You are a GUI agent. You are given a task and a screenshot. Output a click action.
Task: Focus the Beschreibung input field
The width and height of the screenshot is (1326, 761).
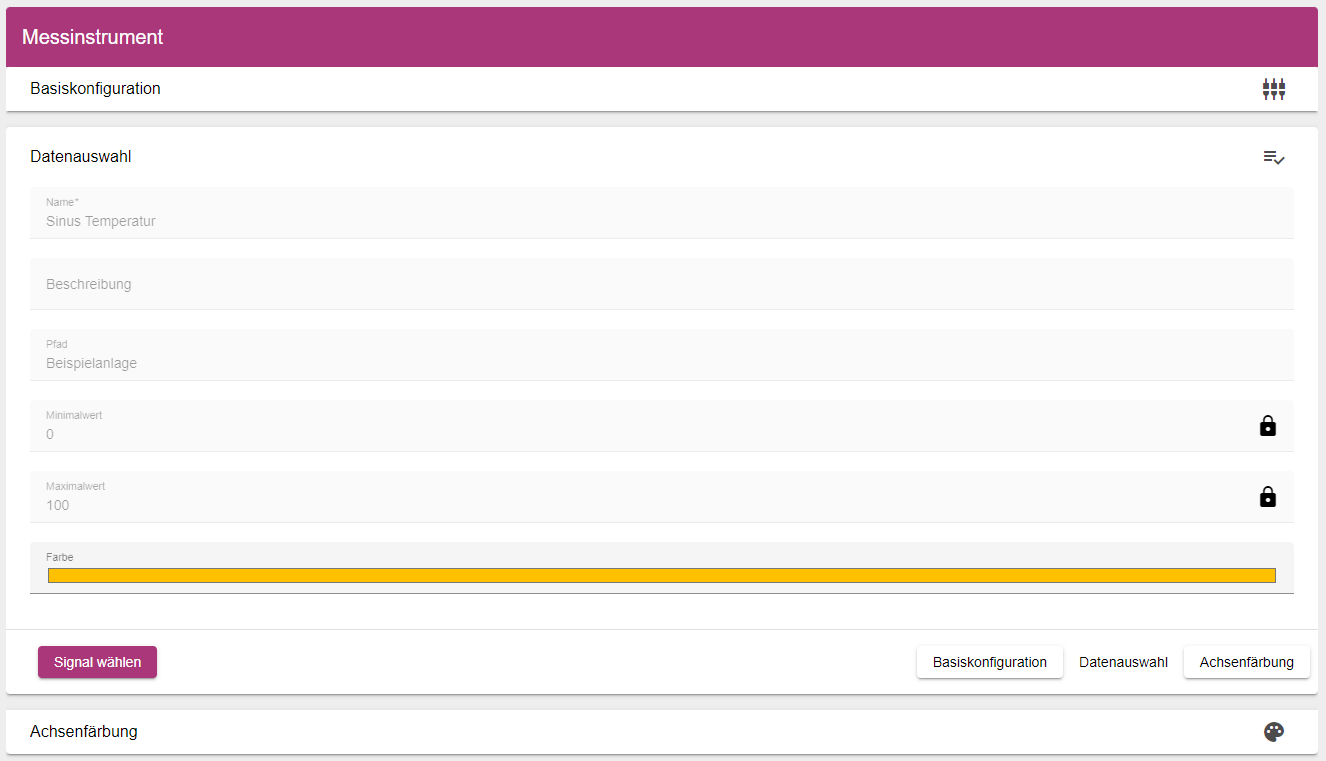point(640,284)
